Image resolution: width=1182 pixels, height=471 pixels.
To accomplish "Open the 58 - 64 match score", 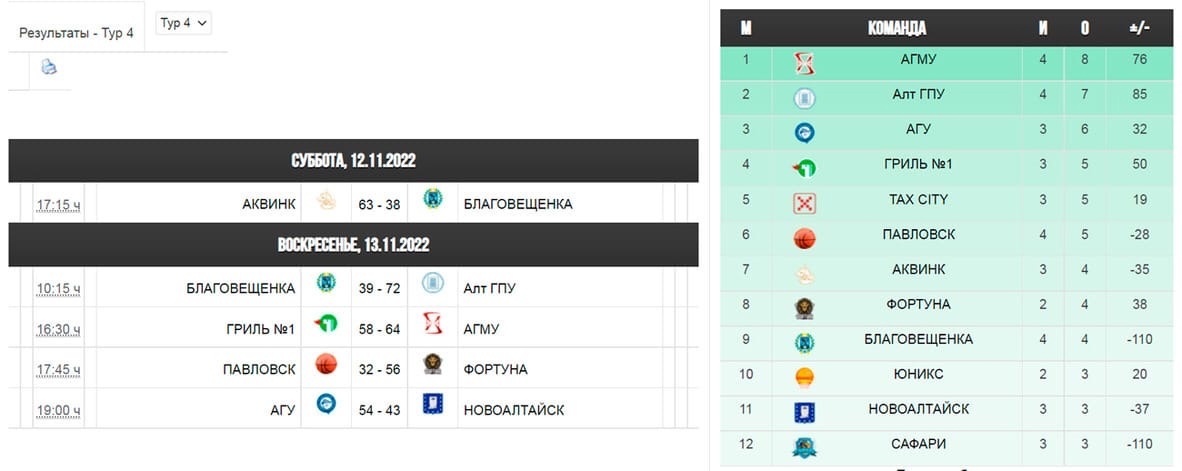I will (379, 329).
